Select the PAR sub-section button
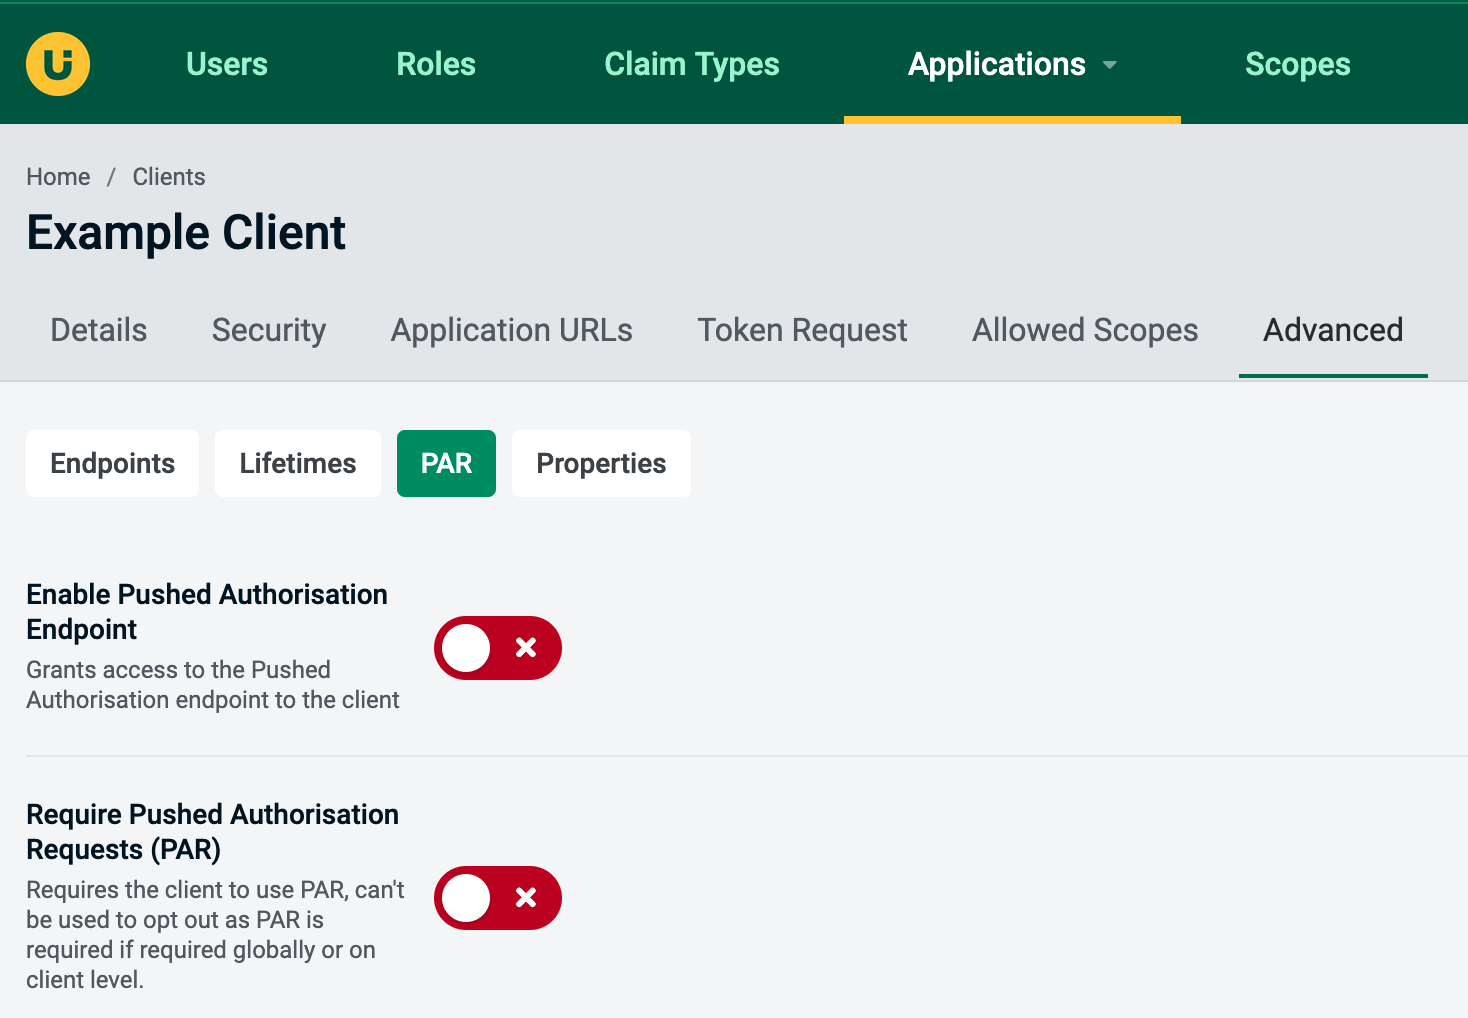The width and height of the screenshot is (1468, 1018). pyautogui.click(x=446, y=463)
